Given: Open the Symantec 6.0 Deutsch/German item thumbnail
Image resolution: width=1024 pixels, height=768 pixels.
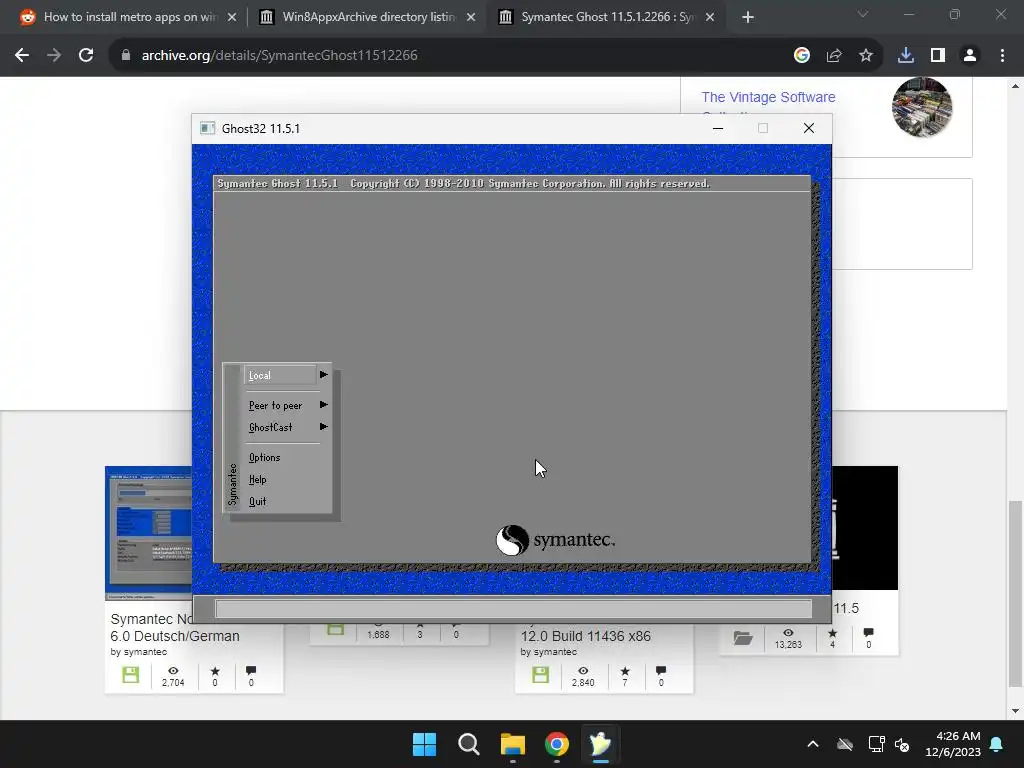Looking at the screenshot, I should click(x=149, y=533).
